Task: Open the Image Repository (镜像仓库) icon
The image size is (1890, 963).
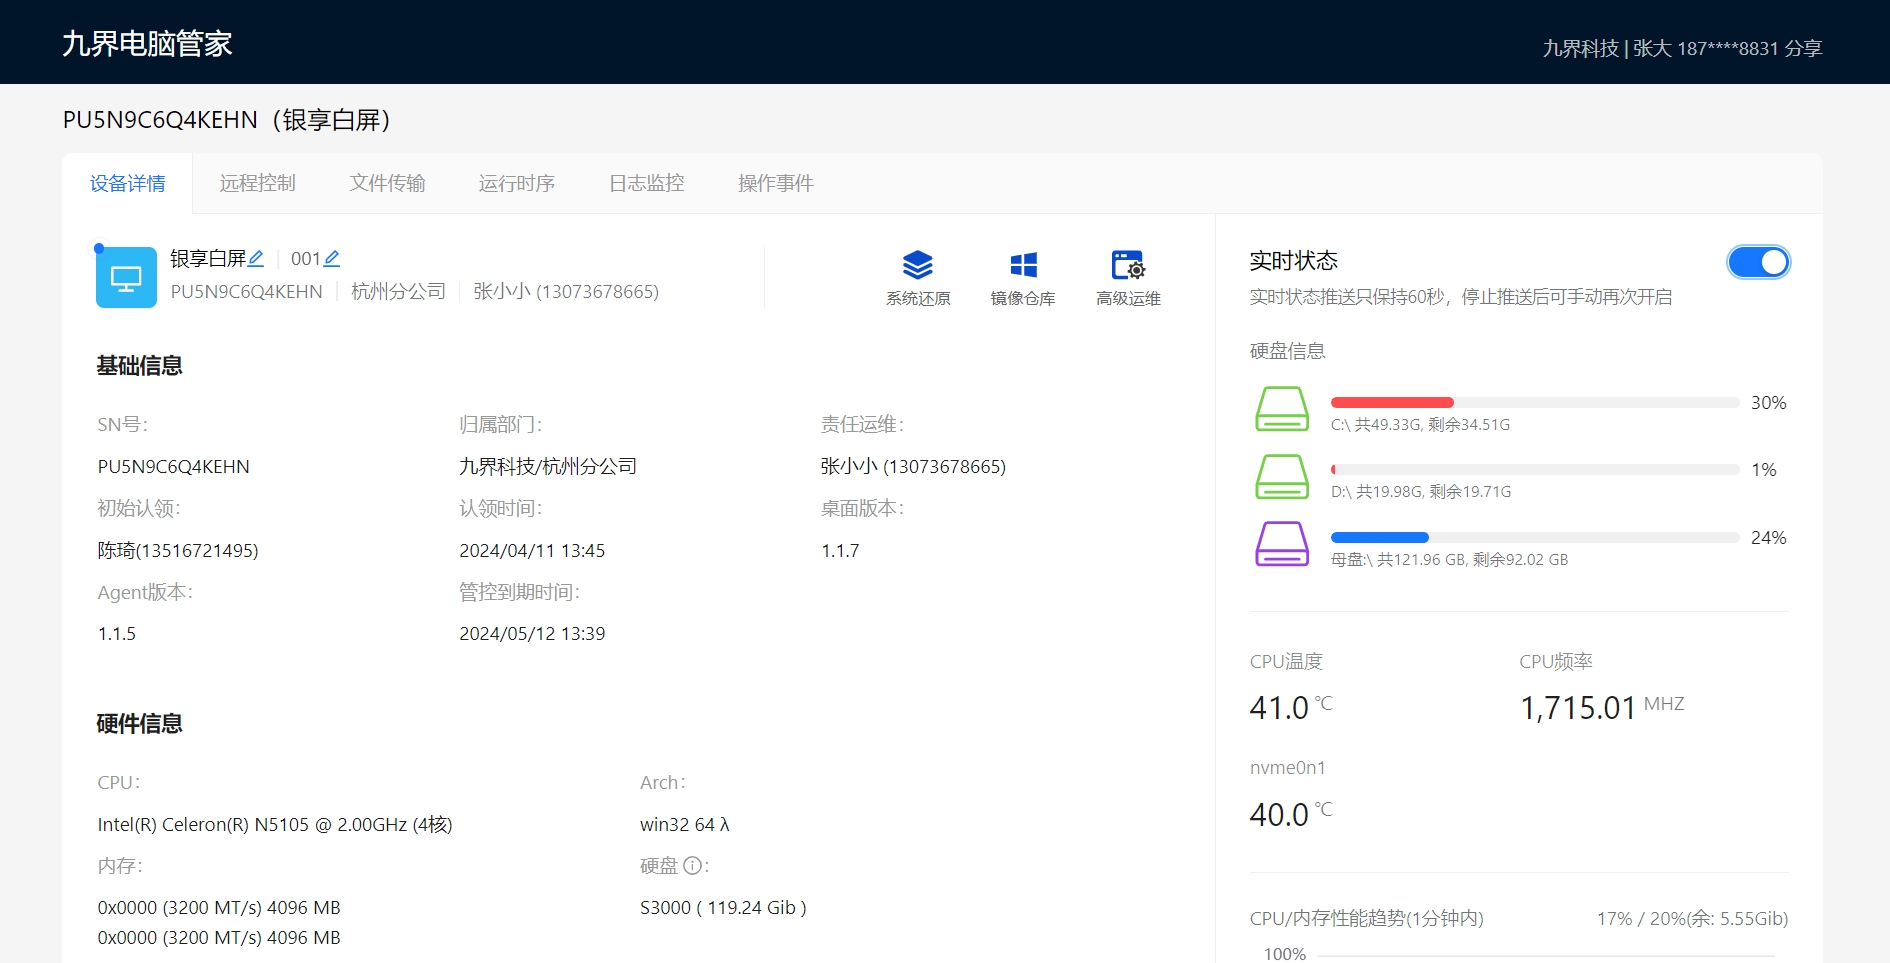Action: [x=1023, y=265]
